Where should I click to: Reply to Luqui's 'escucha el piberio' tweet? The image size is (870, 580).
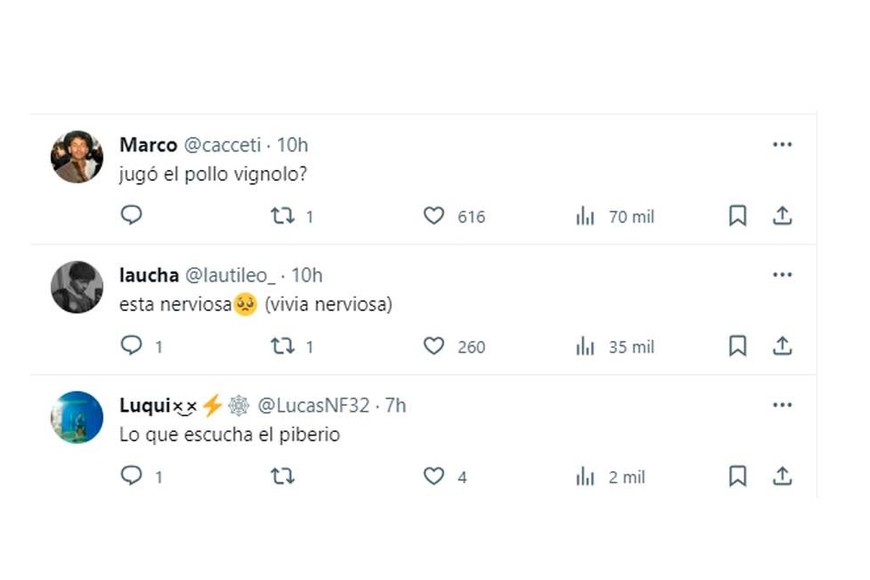[x=131, y=476]
